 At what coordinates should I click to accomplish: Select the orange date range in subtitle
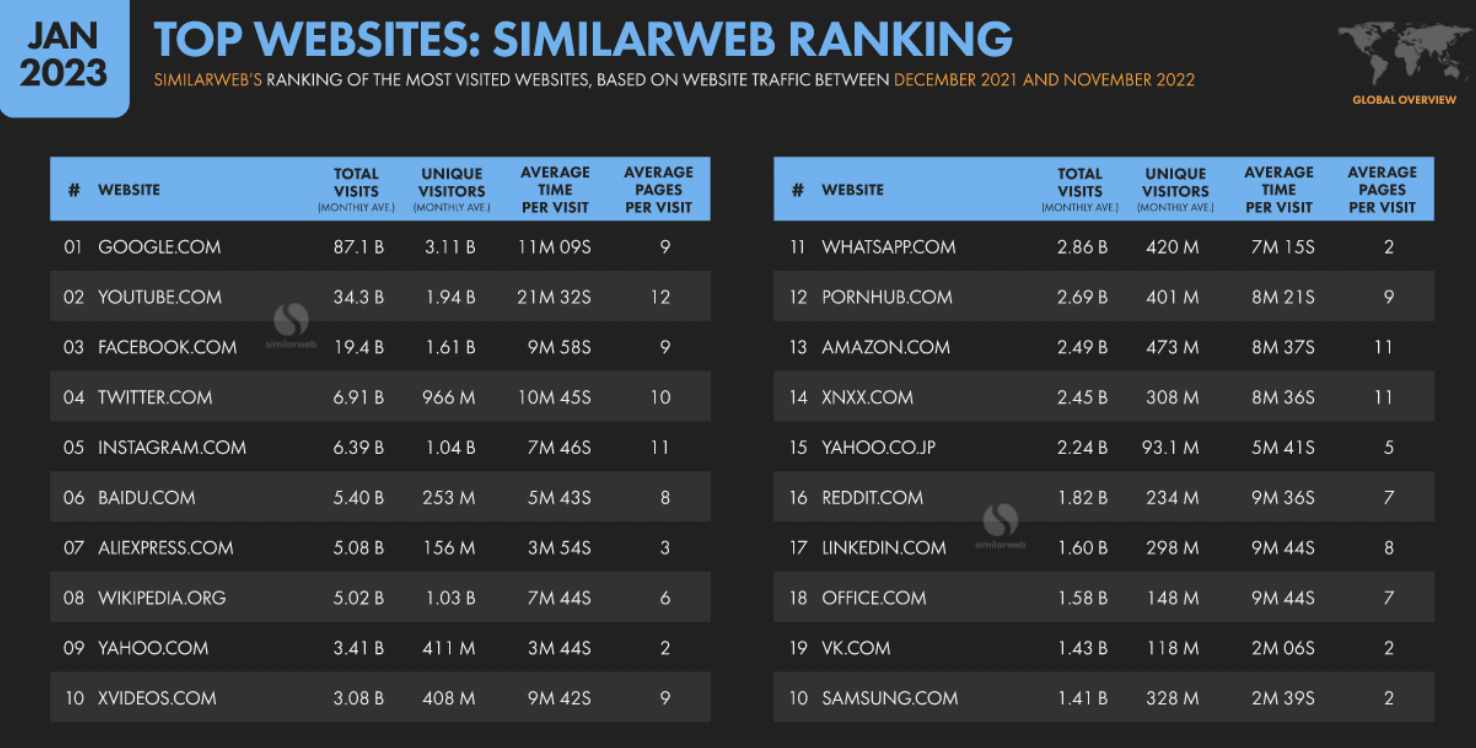pyautogui.click(x=1044, y=80)
